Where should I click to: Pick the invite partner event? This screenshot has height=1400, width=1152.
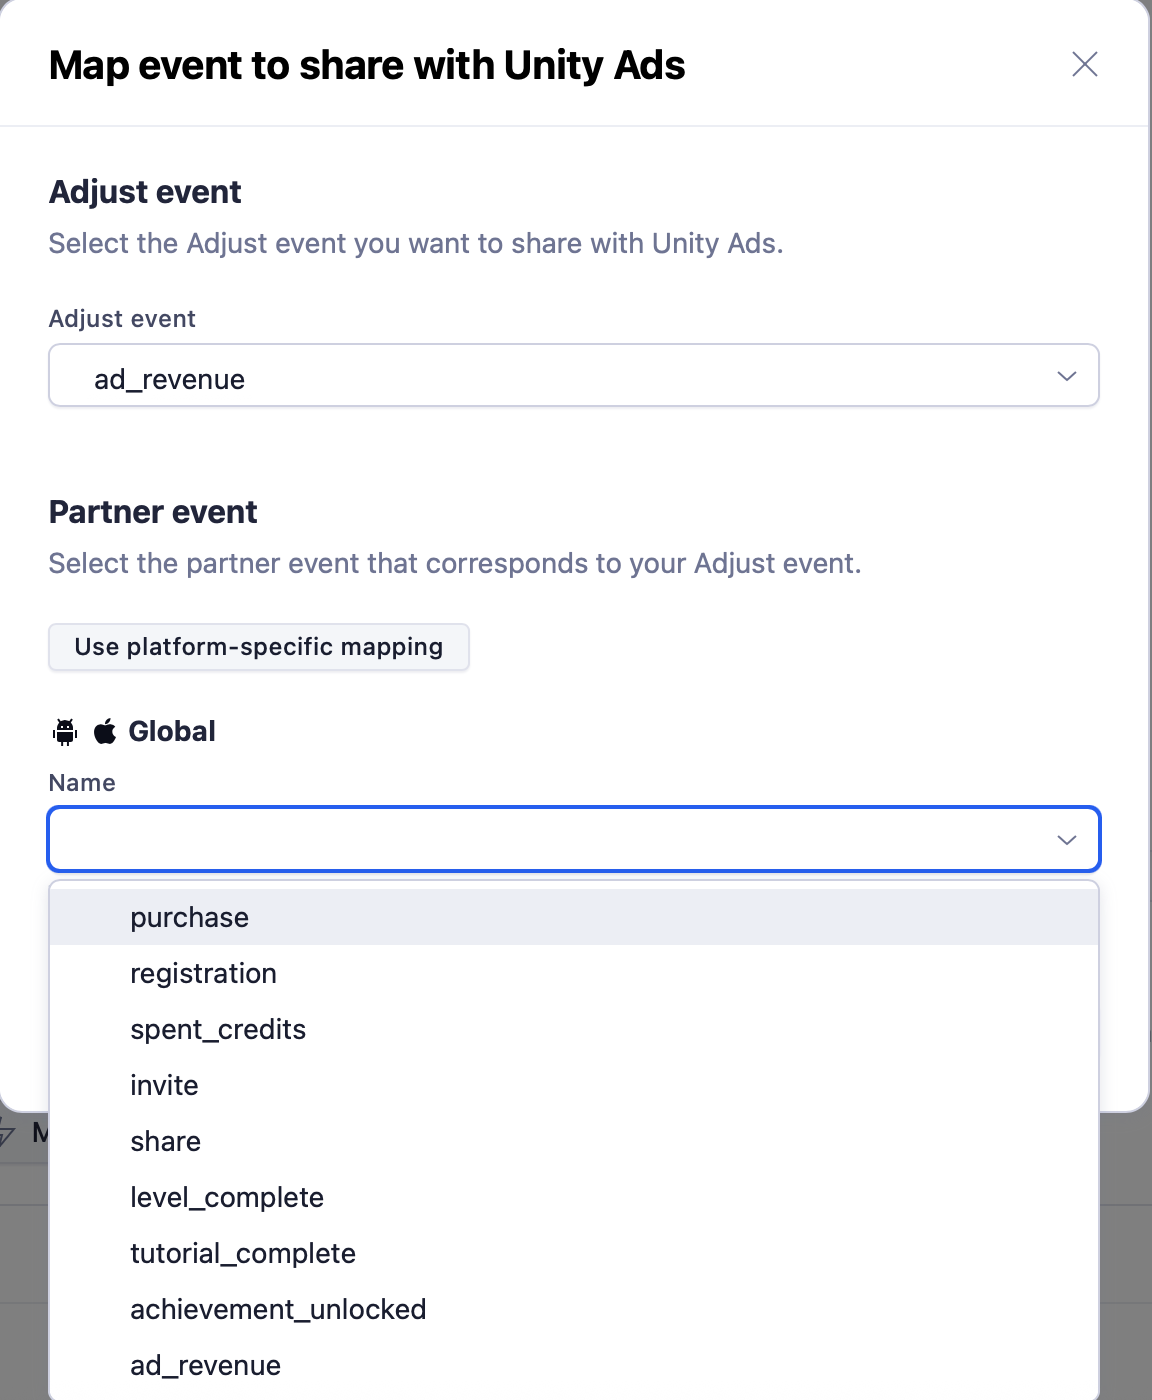coord(165,1086)
